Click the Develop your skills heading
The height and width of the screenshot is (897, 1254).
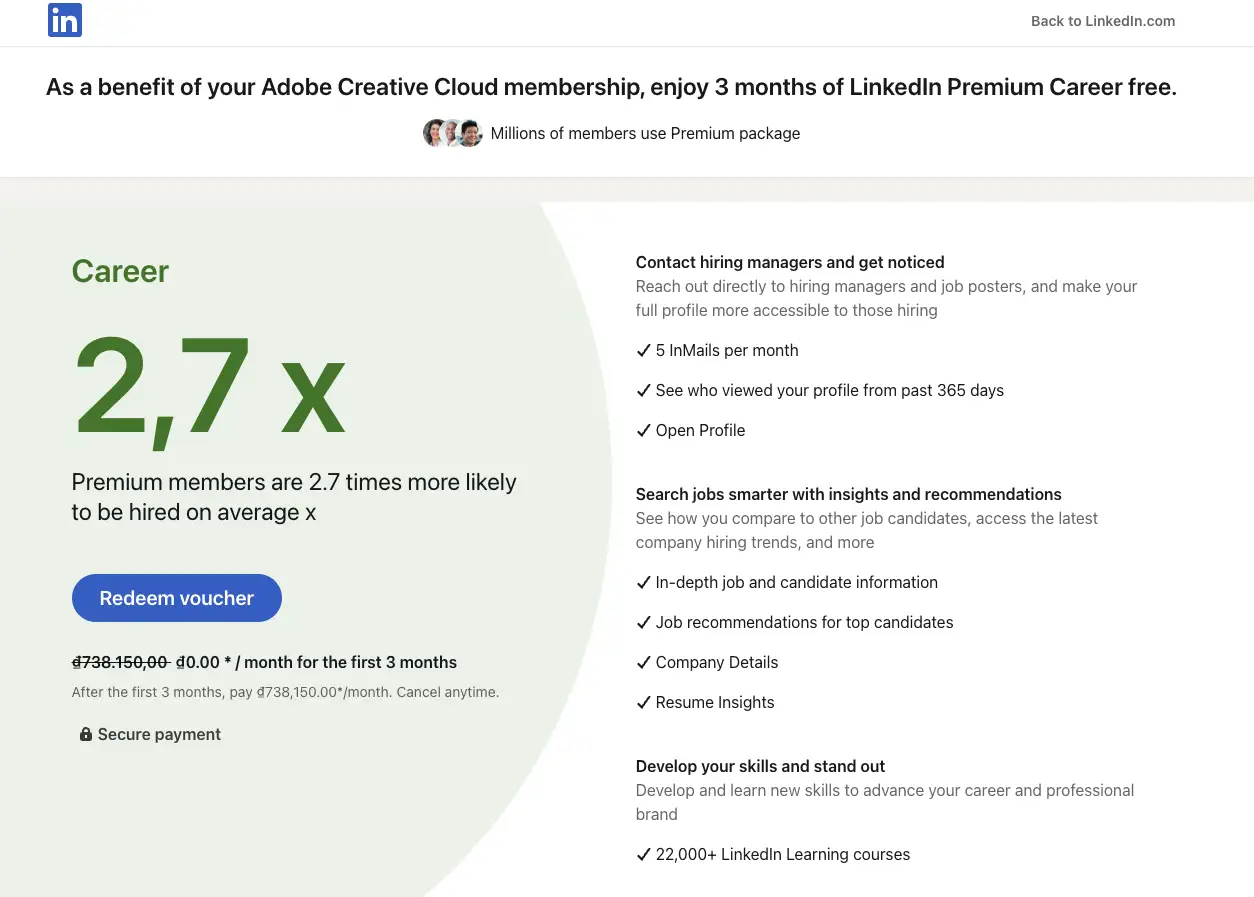pos(760,766)
